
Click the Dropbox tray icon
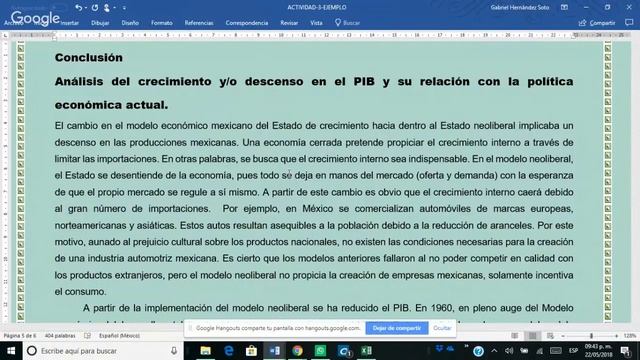click(439, 349)
